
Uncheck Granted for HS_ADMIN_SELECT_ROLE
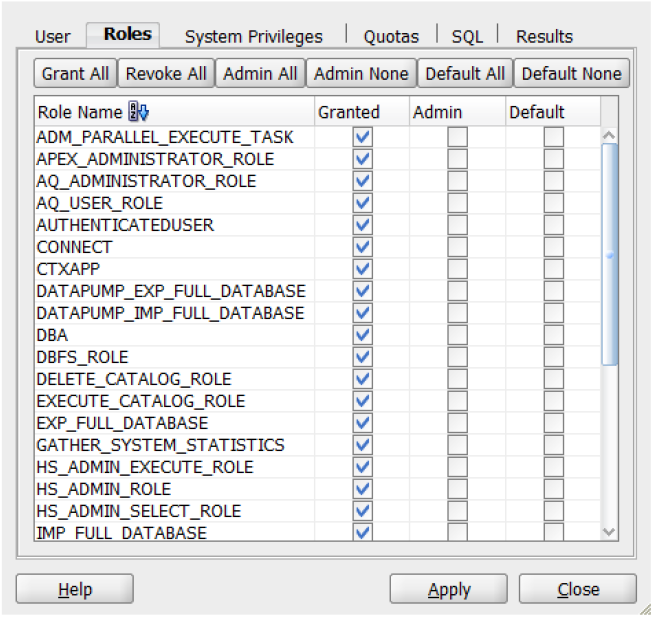coord(362,511)
